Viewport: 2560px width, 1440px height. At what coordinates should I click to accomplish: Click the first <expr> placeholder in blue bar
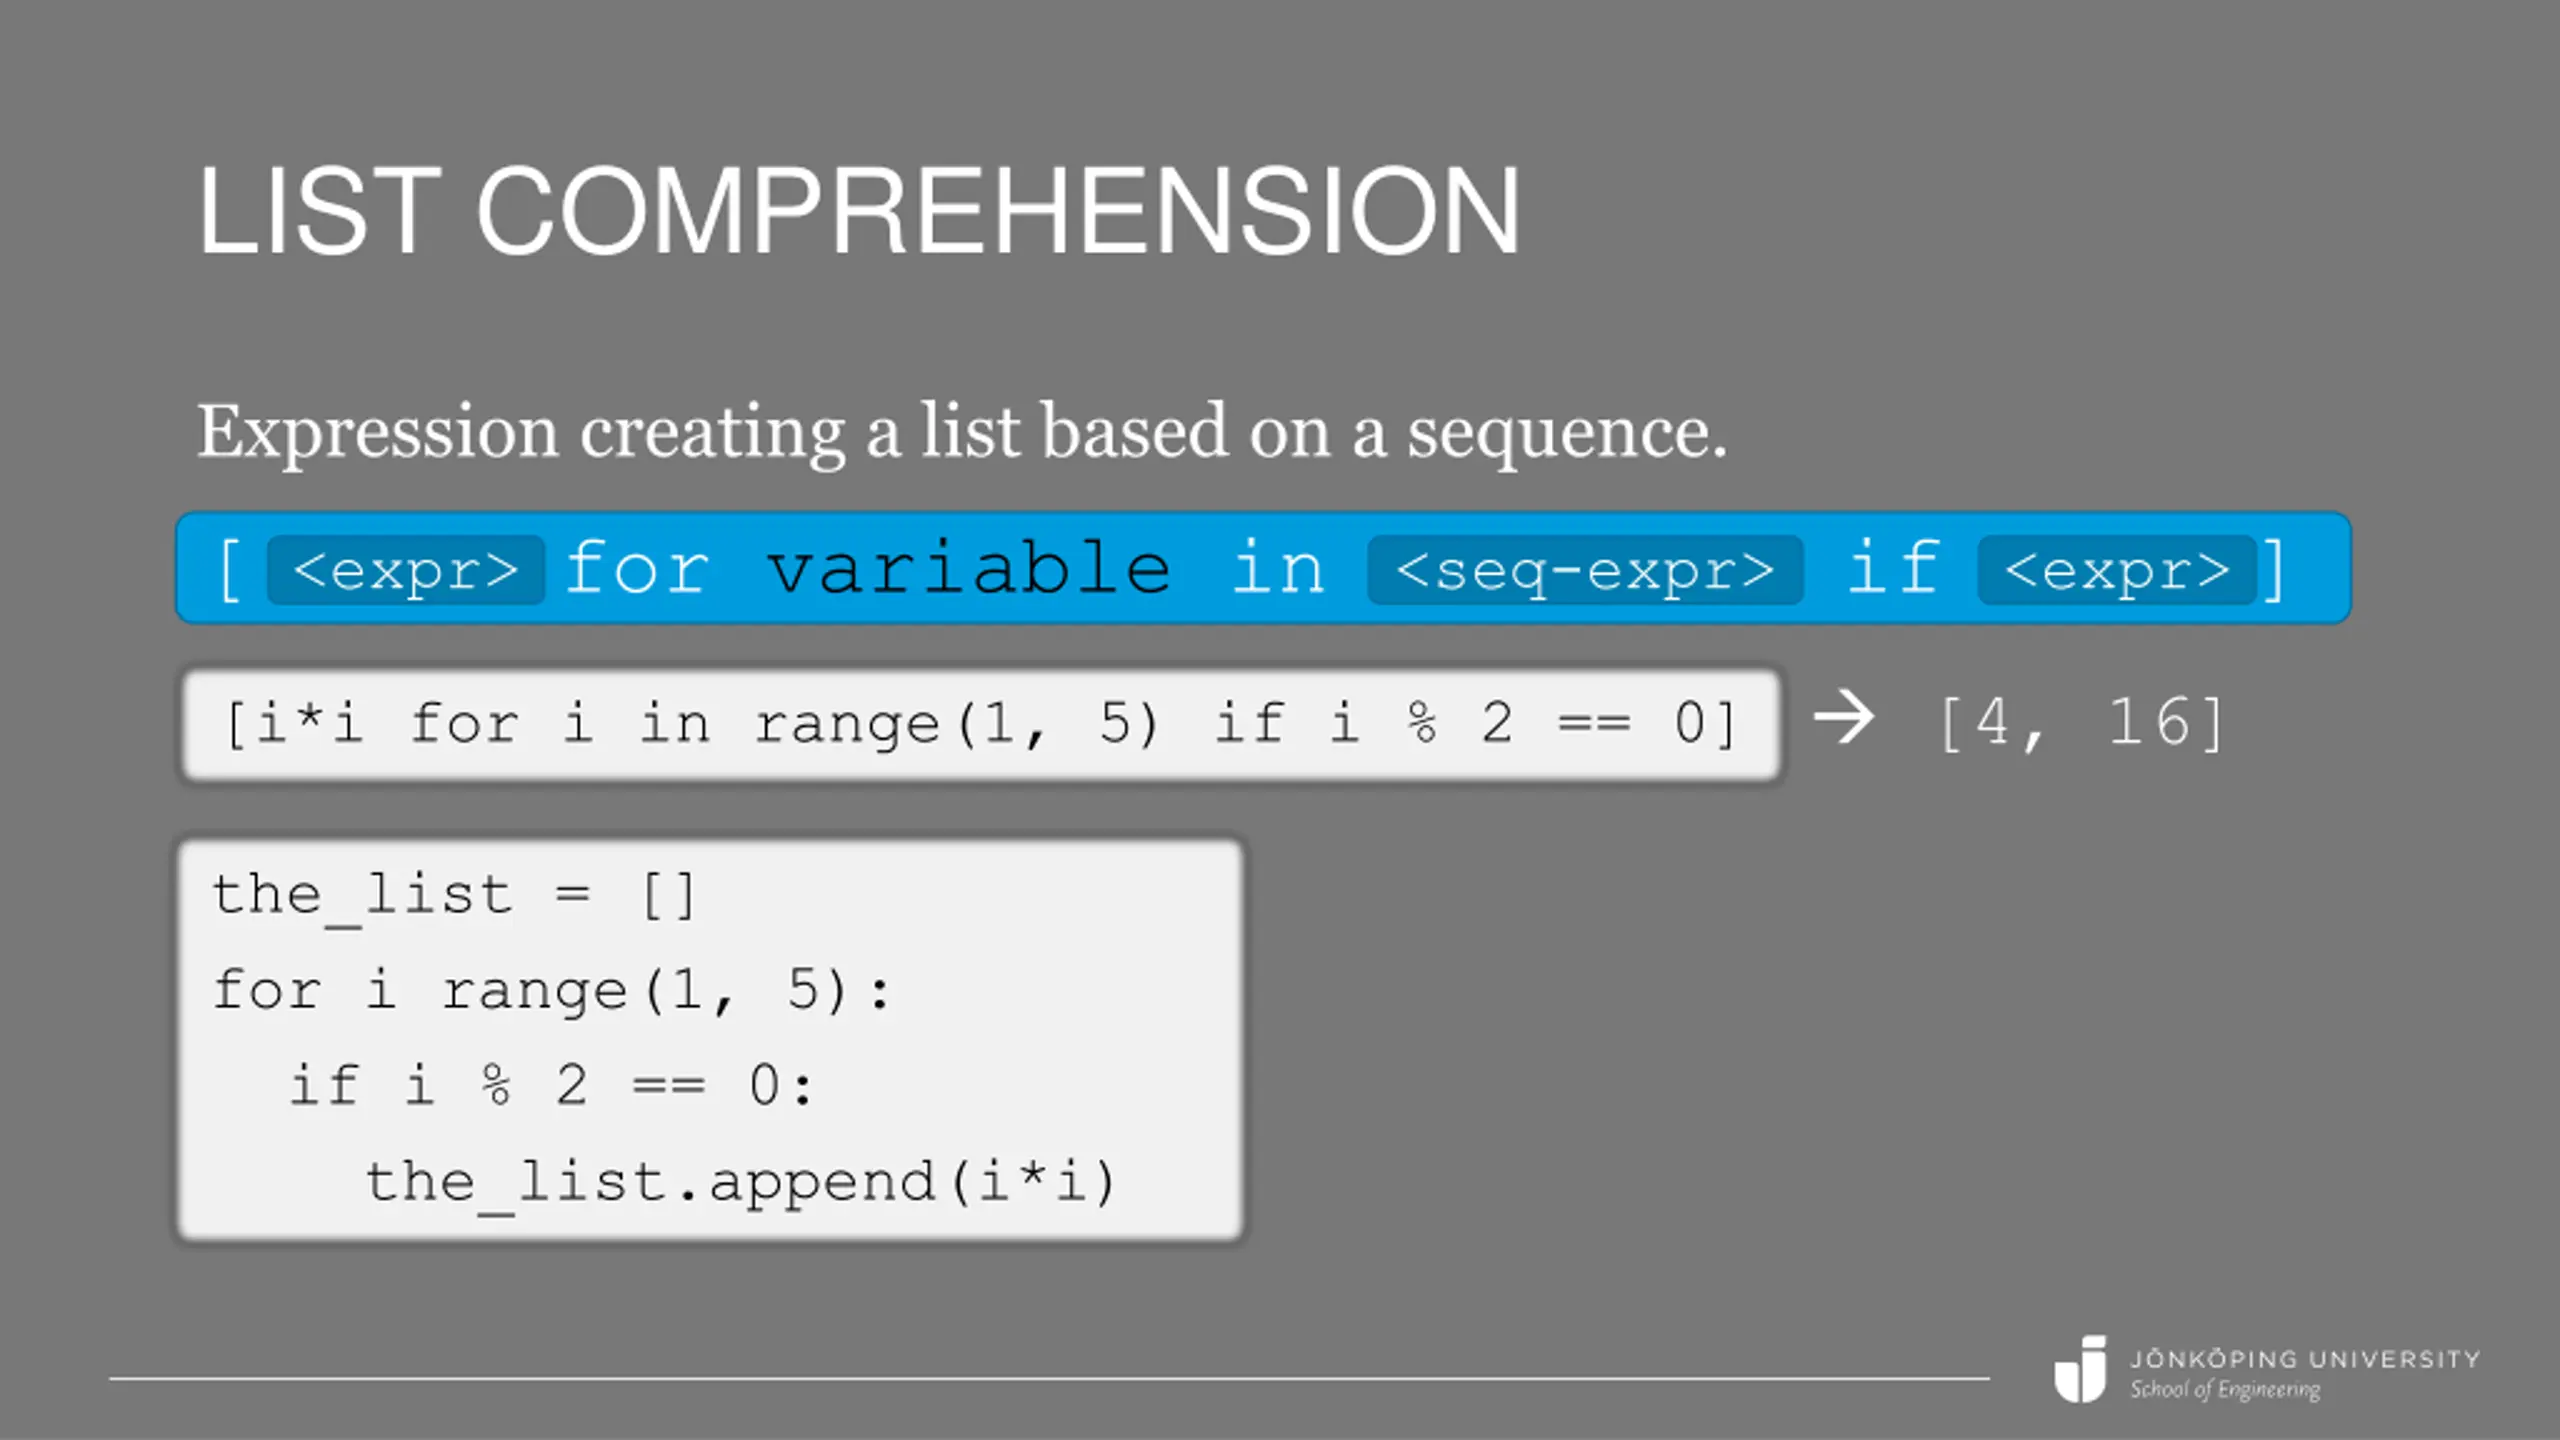coord(406,570)
